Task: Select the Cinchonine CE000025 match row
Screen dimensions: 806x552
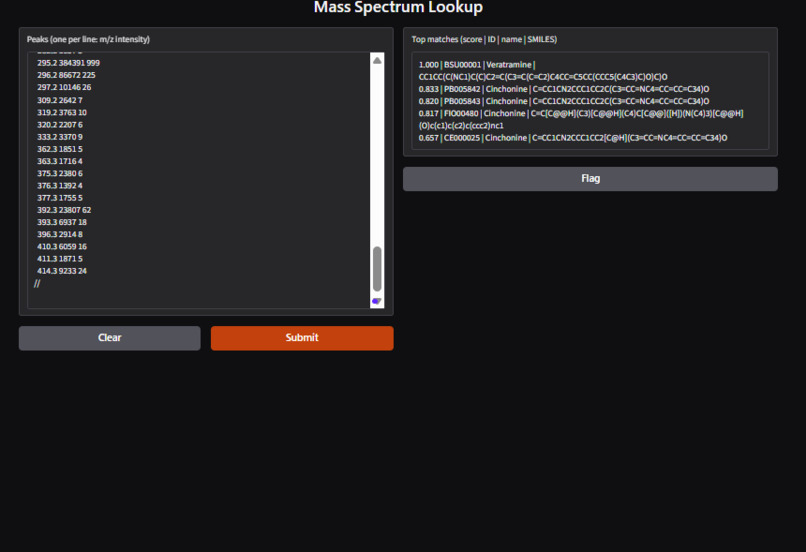Action: [573, 138]
